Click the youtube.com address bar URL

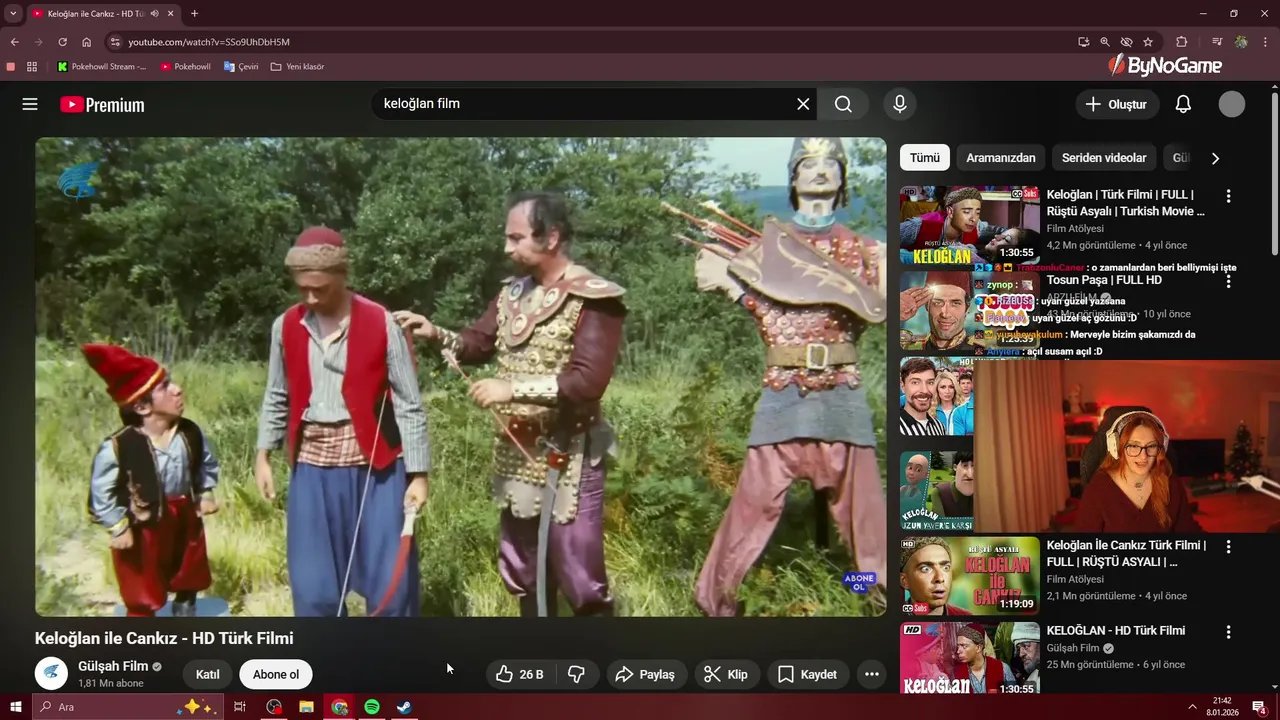(209, 42)
